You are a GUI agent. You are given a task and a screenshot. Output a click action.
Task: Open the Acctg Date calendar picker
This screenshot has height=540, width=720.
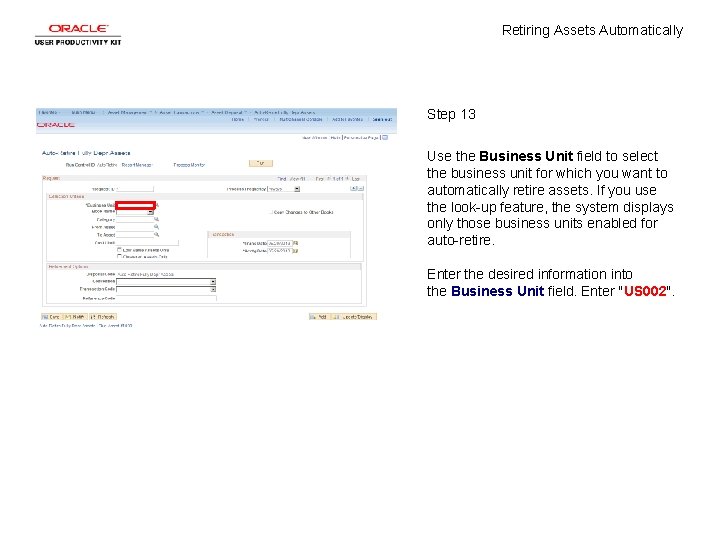(x=296, y=251)
